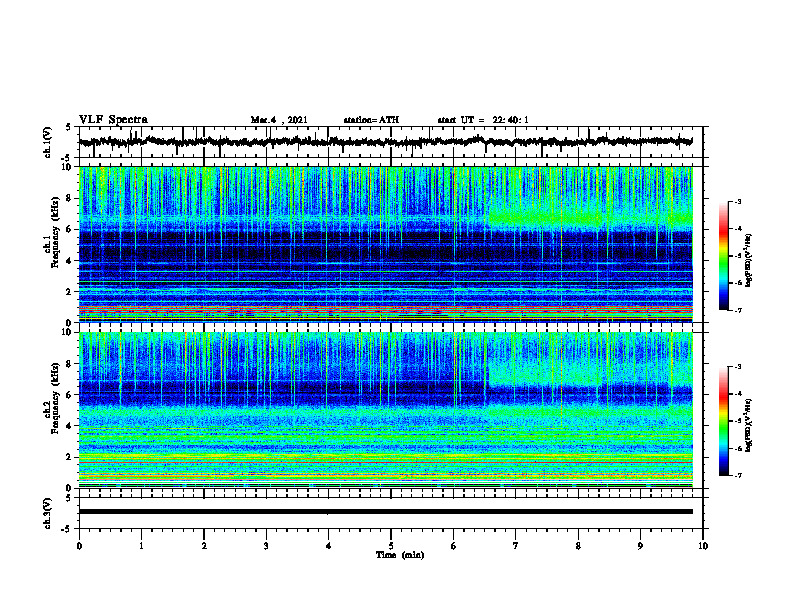792x612 pixels.
Task: Click the "4" tick on ch.1 frequency axis
Action: (x=70, y=261)
